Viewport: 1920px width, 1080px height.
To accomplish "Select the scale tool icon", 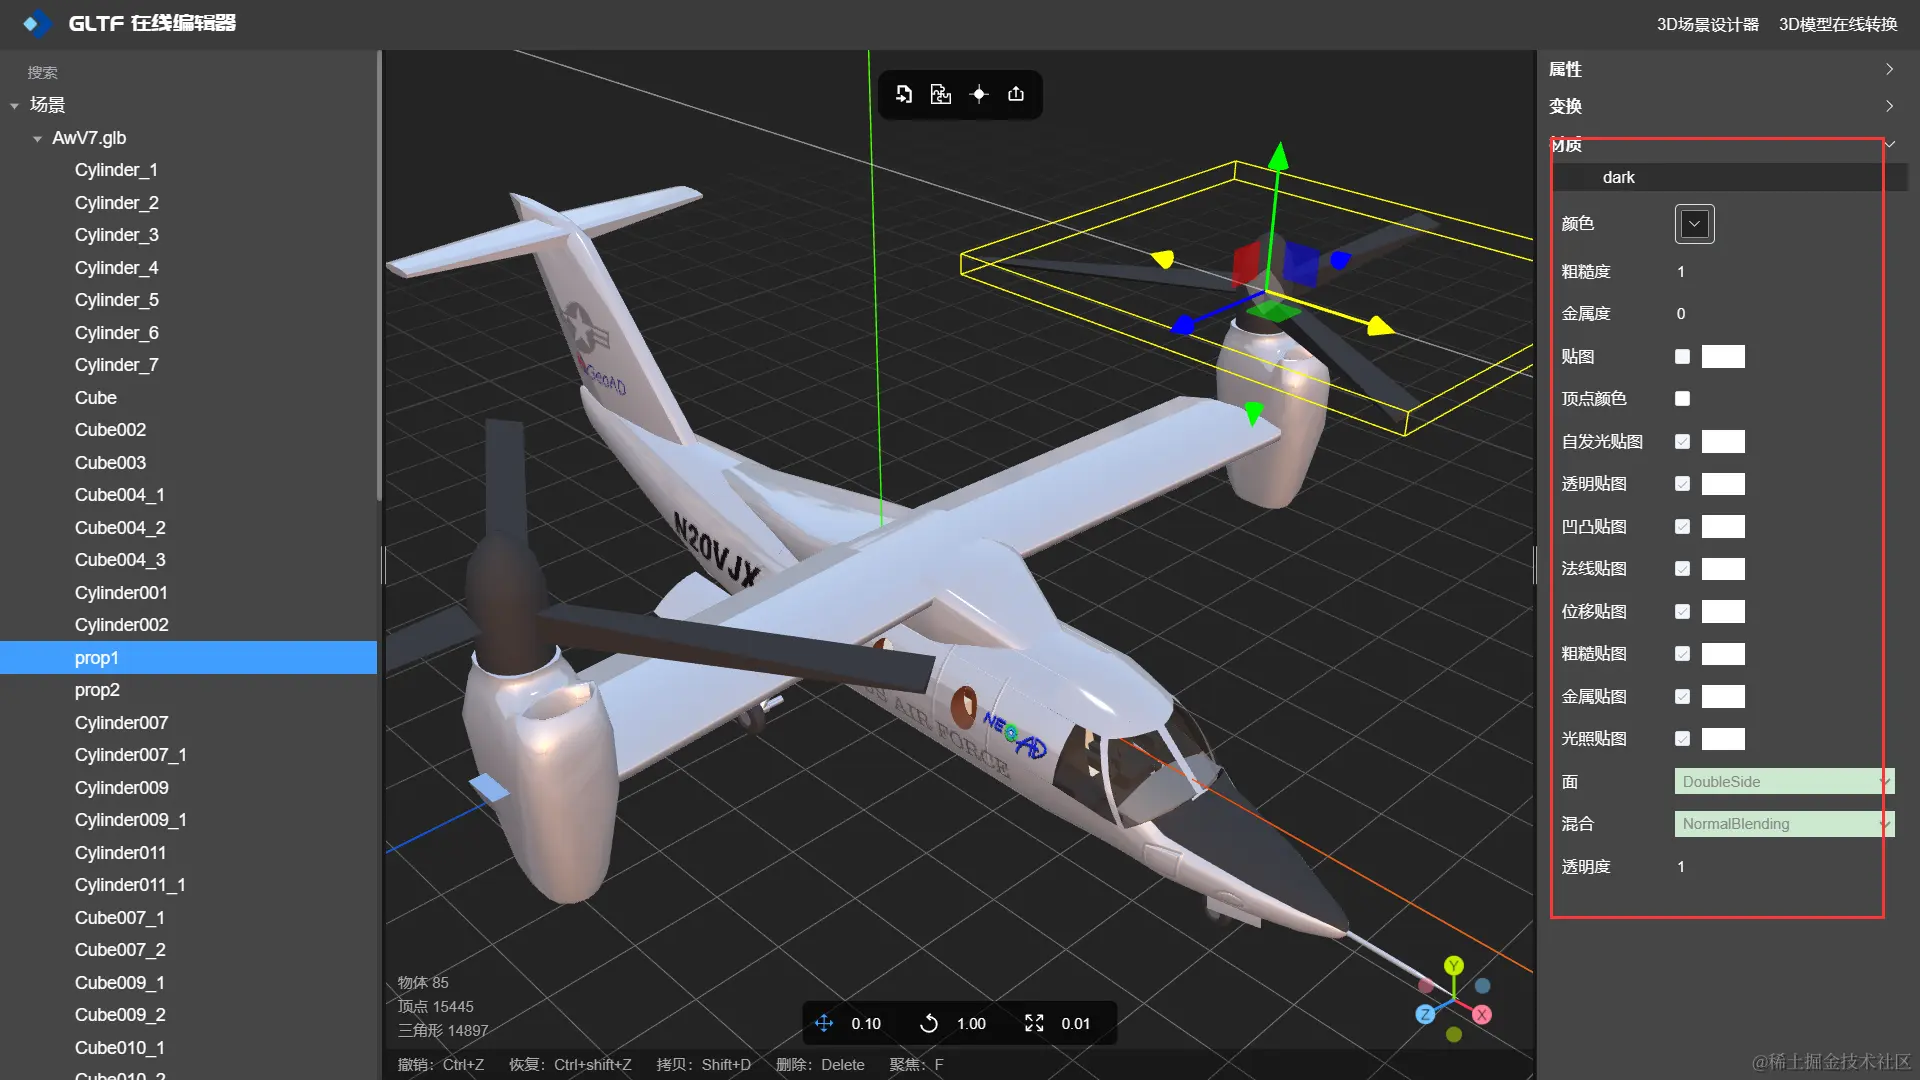I will coord(1034,1023).
